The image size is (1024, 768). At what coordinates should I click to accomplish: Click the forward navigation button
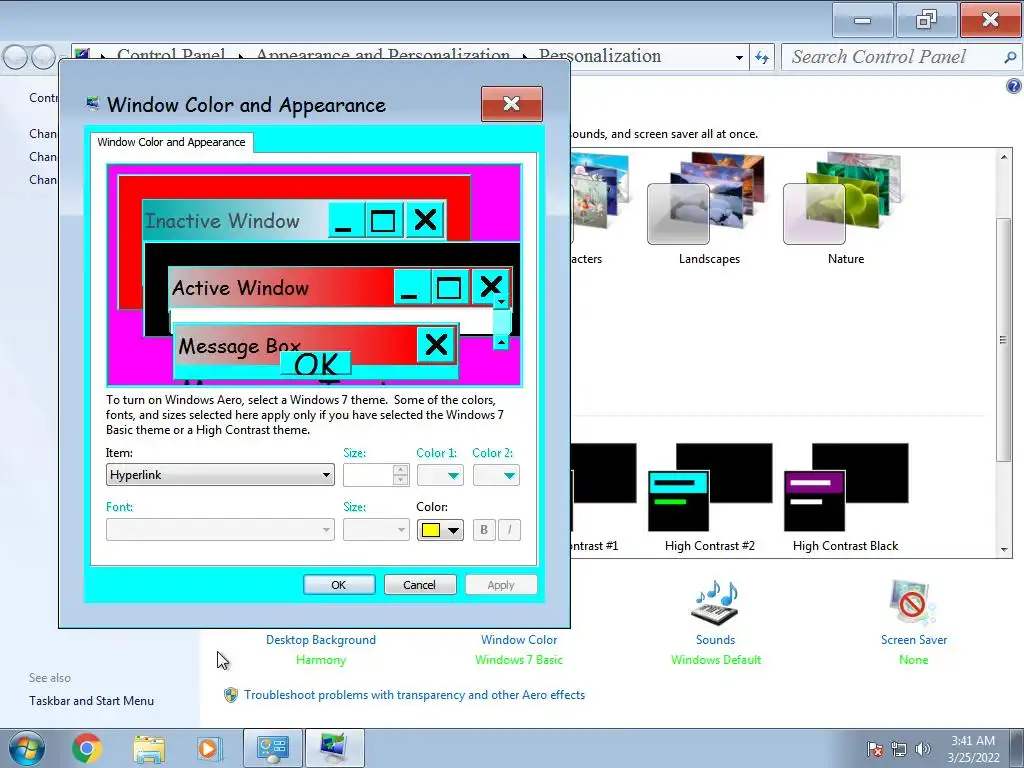tap(43, 57)
